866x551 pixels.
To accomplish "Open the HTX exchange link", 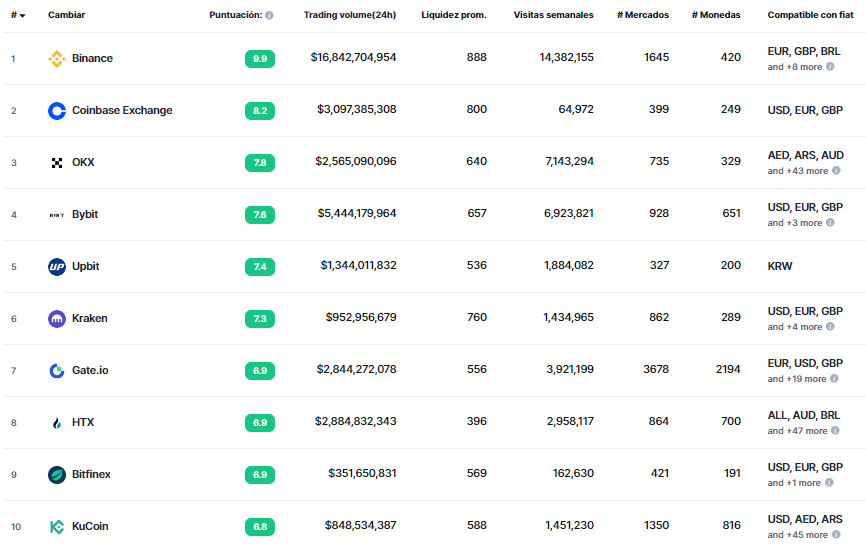I will 83,422.
